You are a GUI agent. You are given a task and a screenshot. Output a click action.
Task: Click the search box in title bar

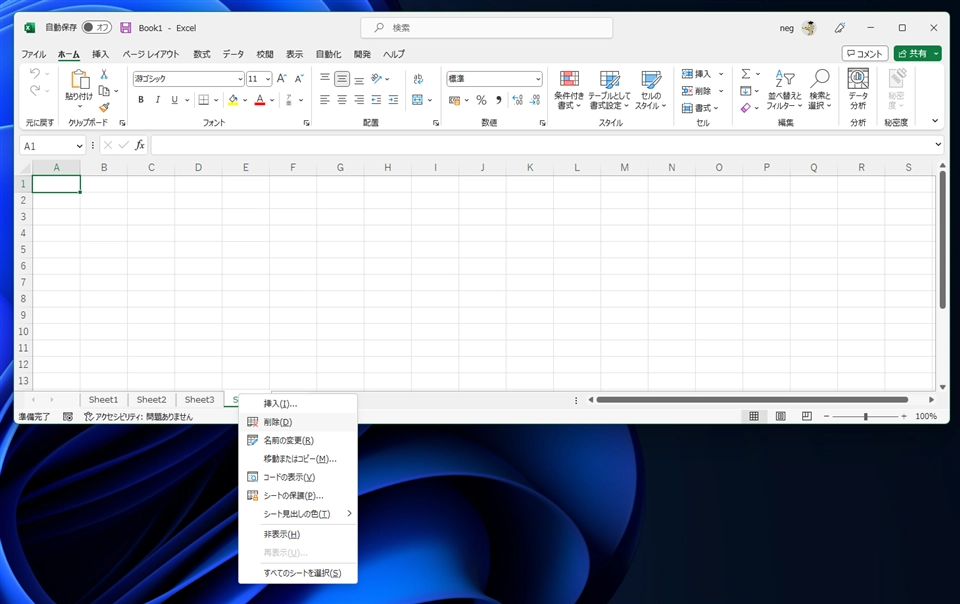coord(486,28)
